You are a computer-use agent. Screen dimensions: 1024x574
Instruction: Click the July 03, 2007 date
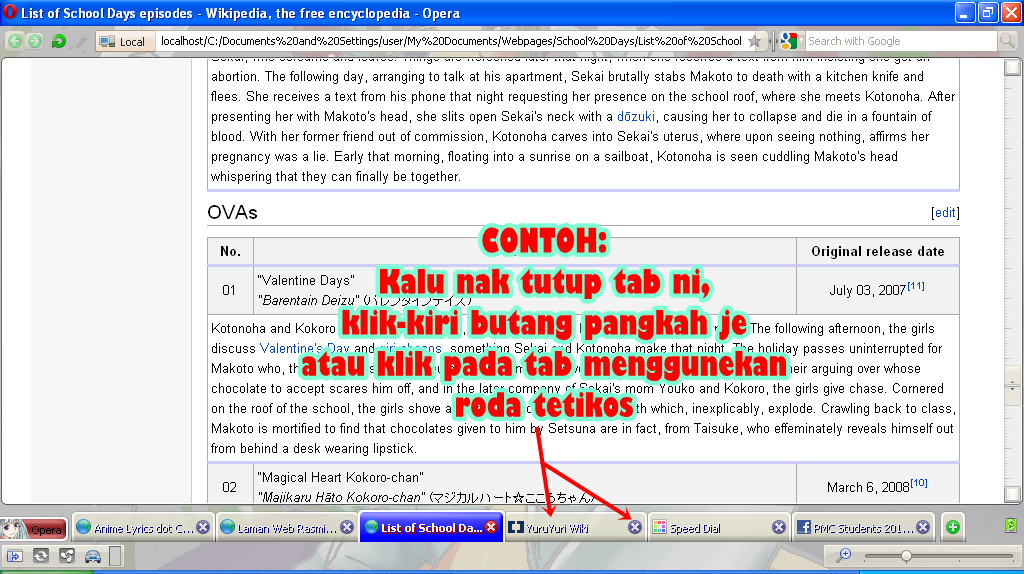867,291
